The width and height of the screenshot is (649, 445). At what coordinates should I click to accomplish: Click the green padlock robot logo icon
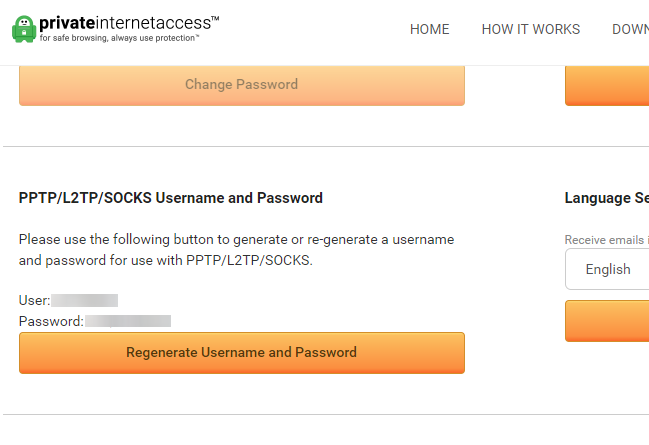click(x=24, y=29)
